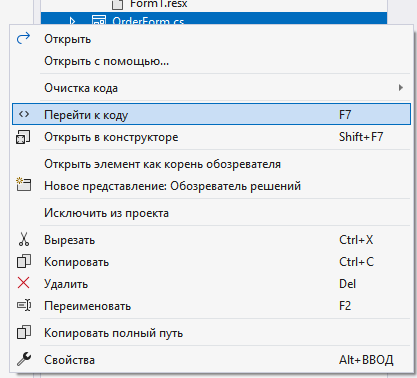This screenshot has height=378, width=417.
Task: Click the blue arrow icon beside Открыть
Action: [23, 39]
